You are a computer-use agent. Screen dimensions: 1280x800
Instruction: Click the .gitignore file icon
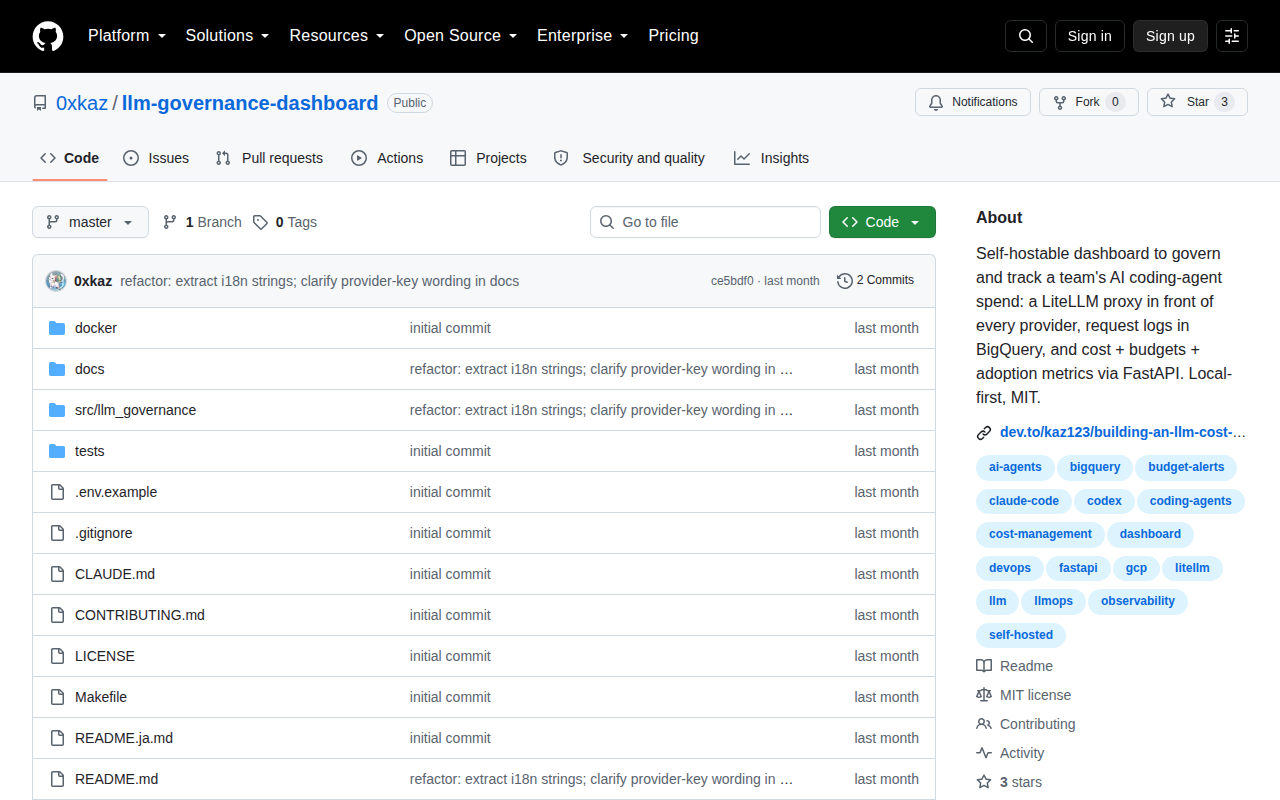tap(57, 533)
